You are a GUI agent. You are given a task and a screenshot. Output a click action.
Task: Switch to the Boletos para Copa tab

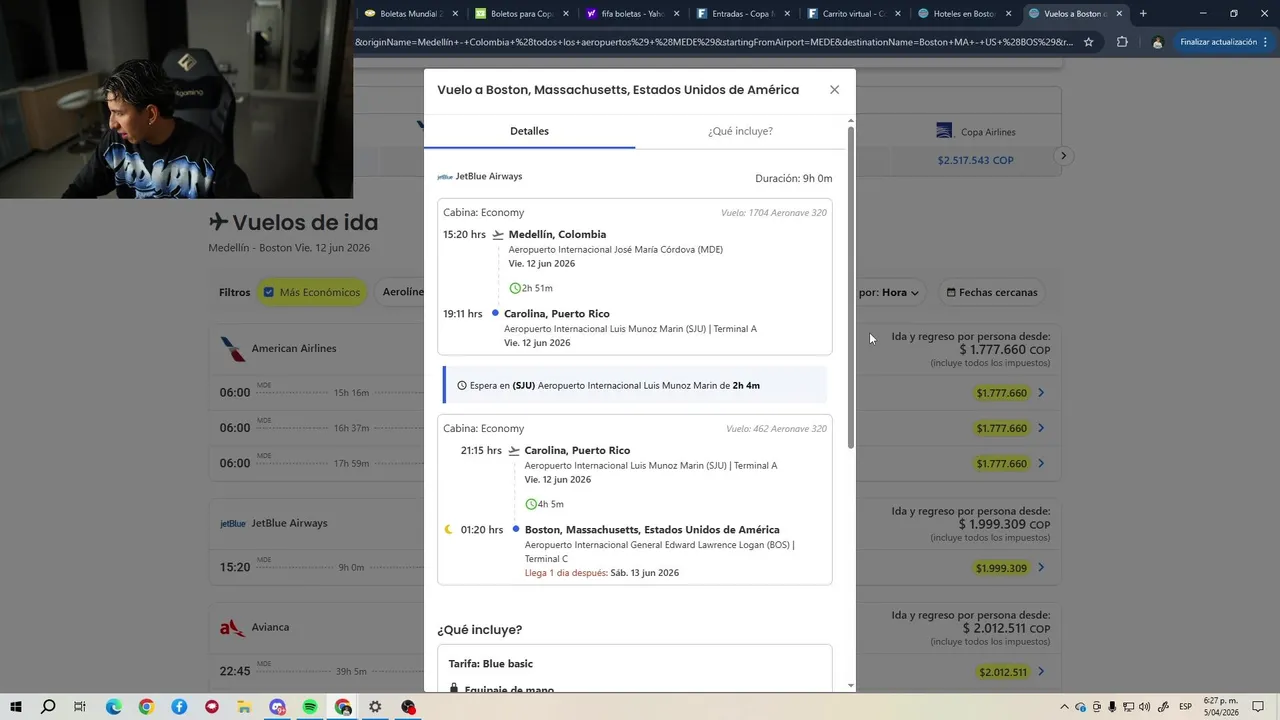pos(521,14)
